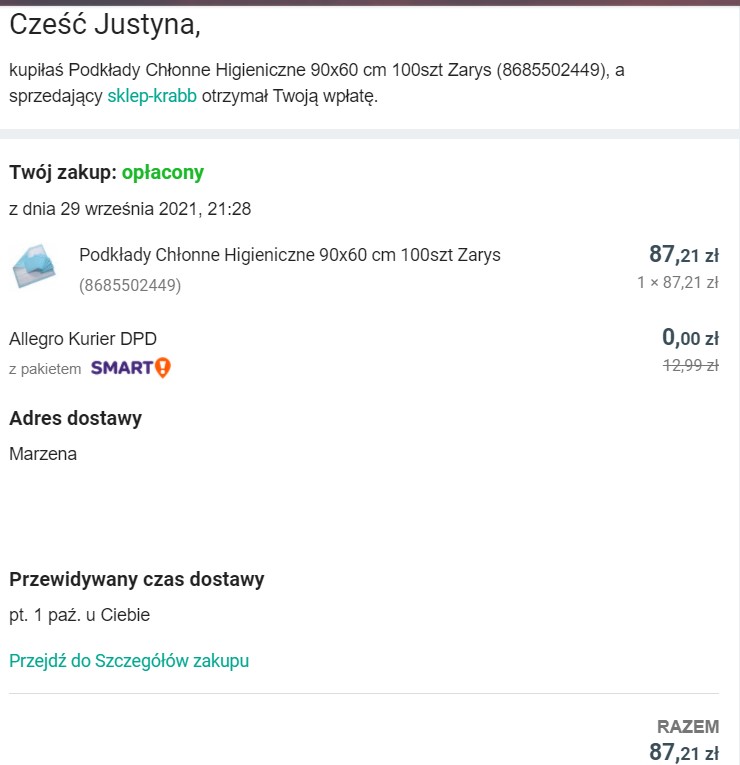Click the product thumbnail image
Image resolution: width=740 pixels, height=765 pixels.
click(35, 267)
